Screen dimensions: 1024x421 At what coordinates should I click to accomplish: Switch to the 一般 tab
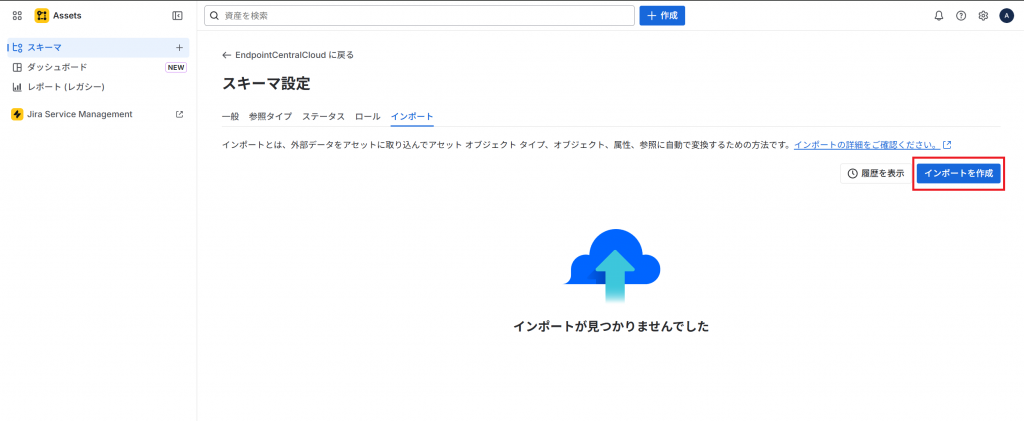coord(231,116)
